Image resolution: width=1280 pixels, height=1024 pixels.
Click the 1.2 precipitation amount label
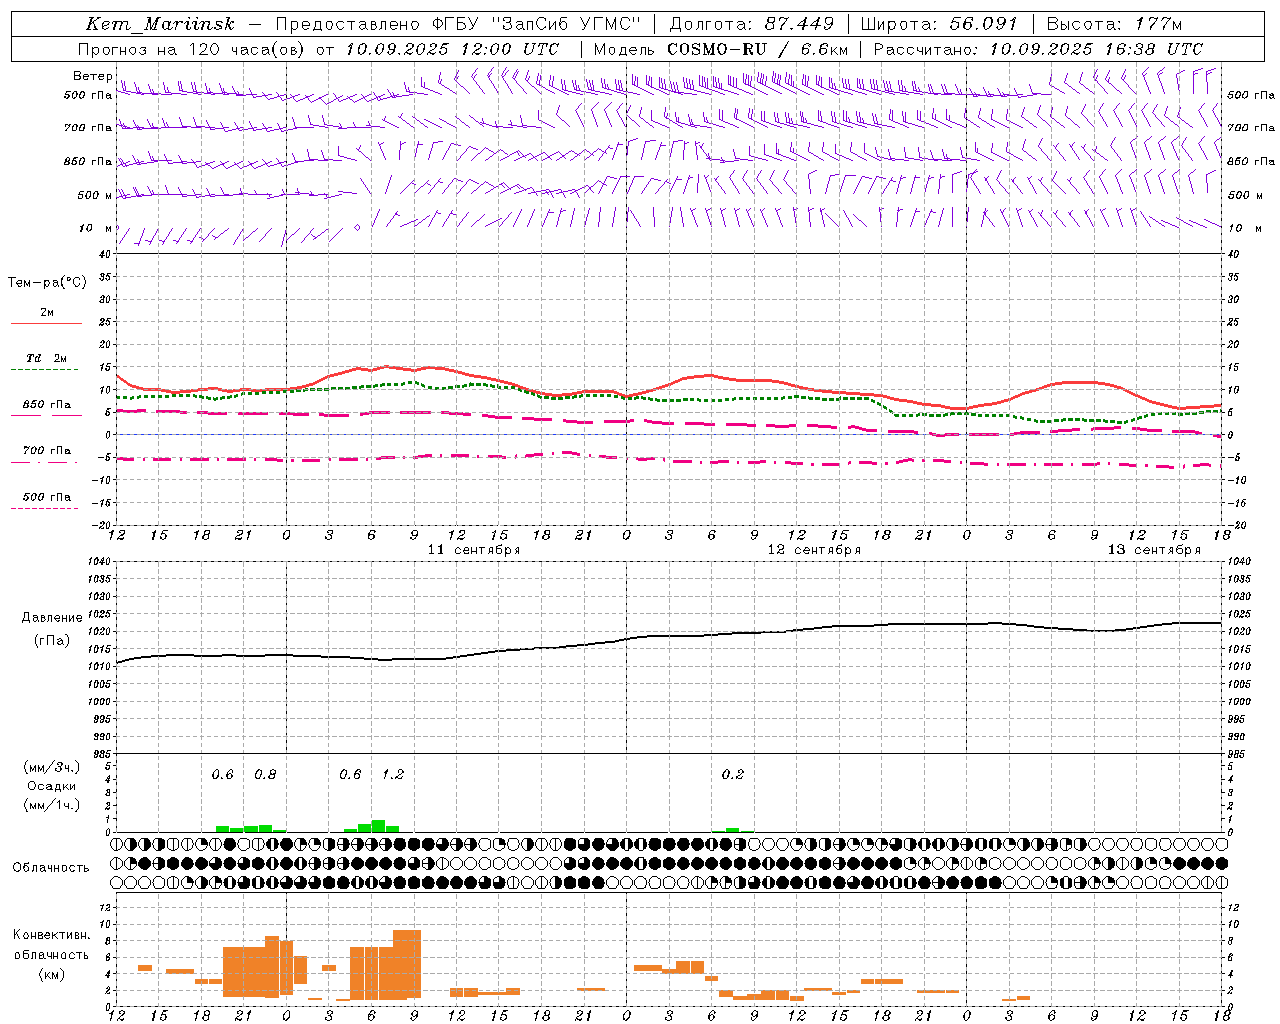393,774
